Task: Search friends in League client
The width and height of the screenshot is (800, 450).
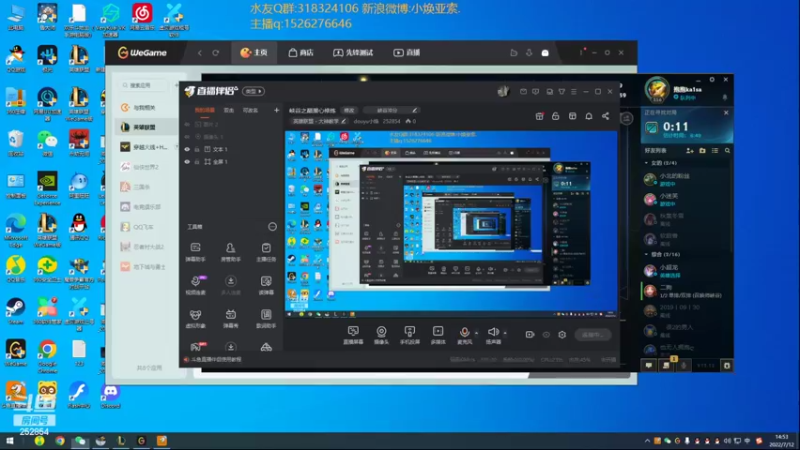Action: tap(728, 151)
